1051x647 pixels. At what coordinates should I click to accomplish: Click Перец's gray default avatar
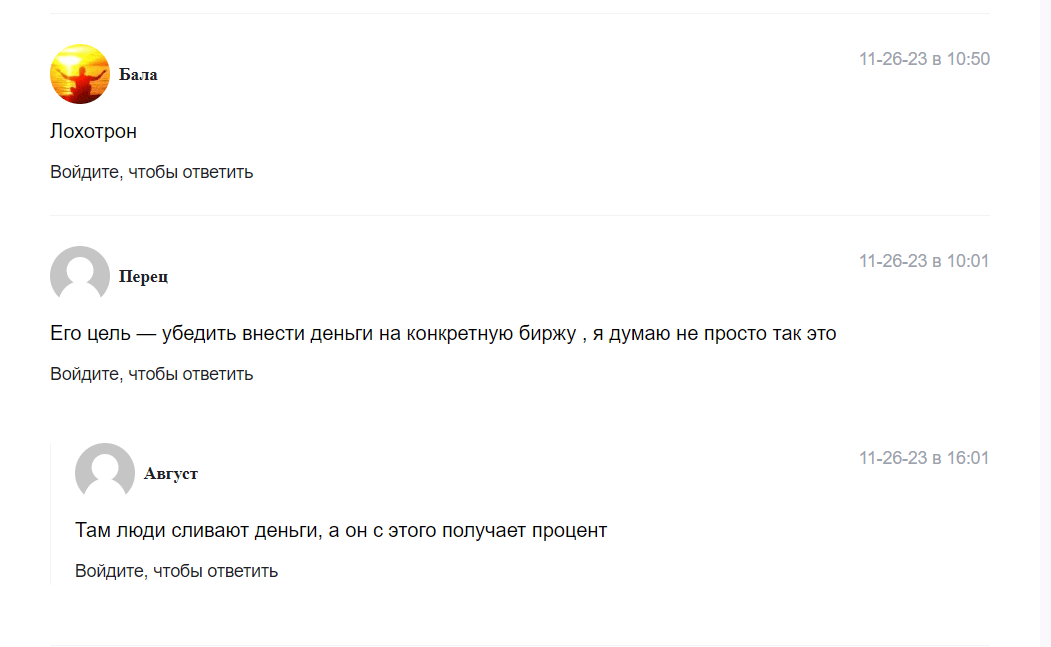(79, 275)
